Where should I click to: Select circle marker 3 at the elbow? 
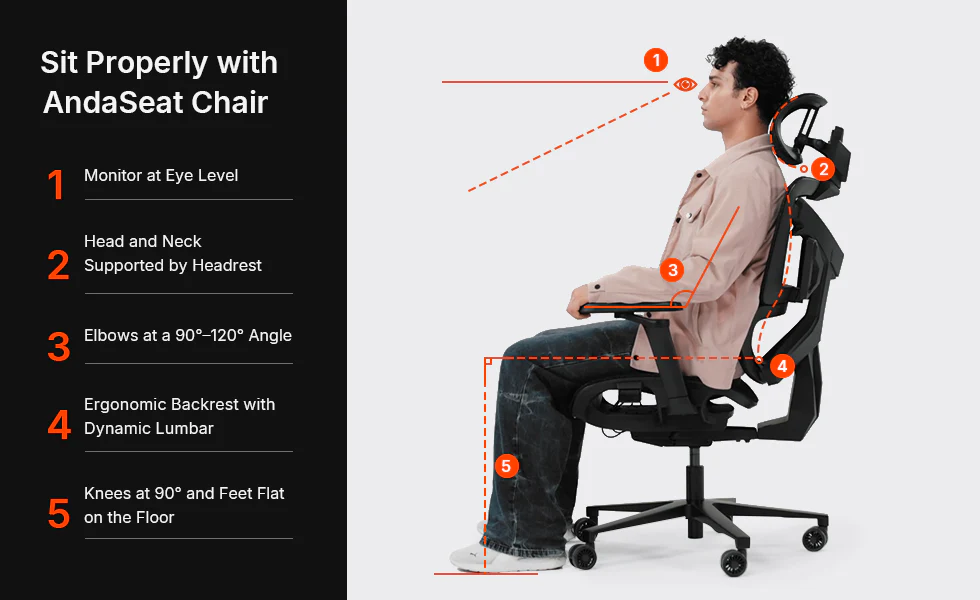(x=672, y=270)
